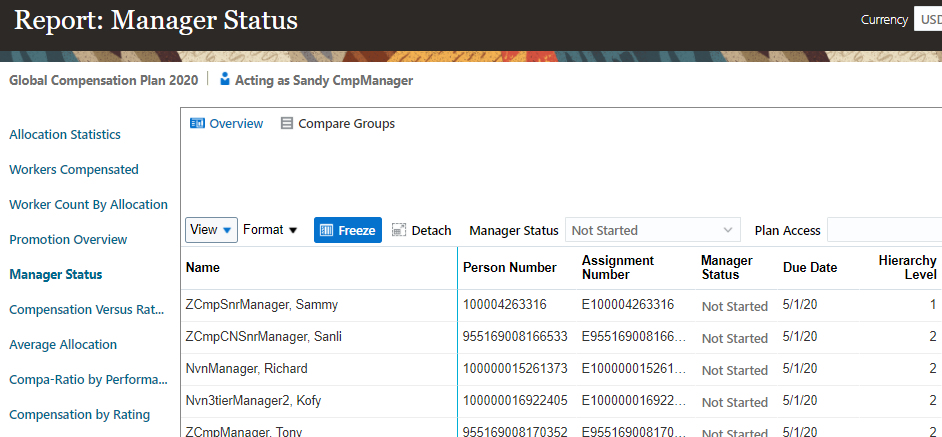The width and height of the screenshot is (942, 437).
Task: Open the Format menu dropdown
Action: (271, 230)
